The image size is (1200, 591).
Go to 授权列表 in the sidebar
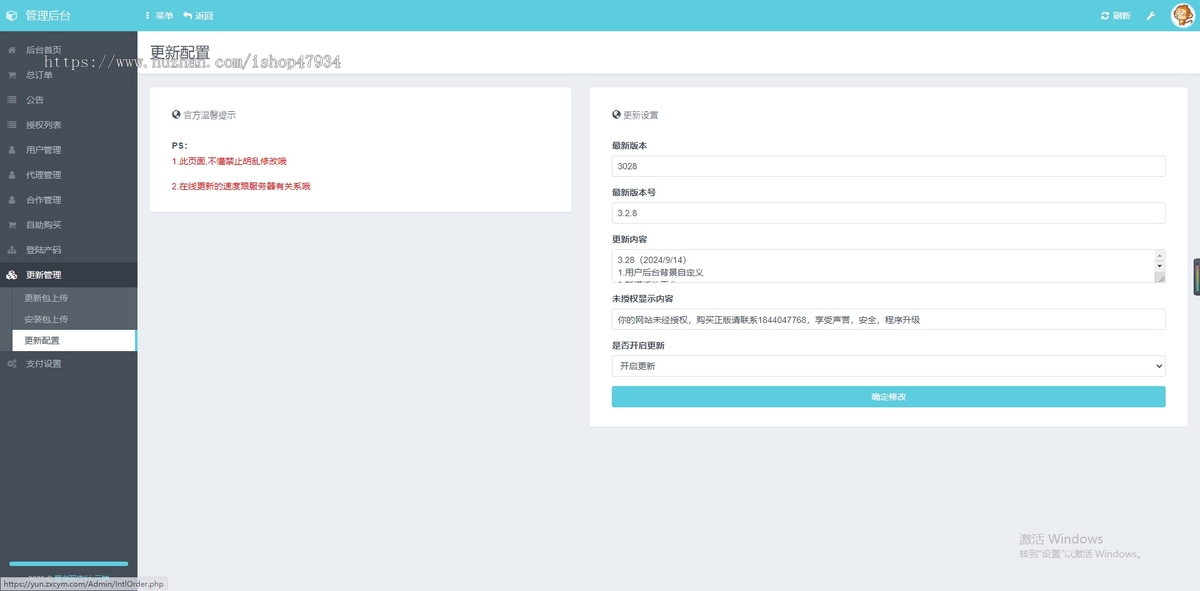[44, 125]
